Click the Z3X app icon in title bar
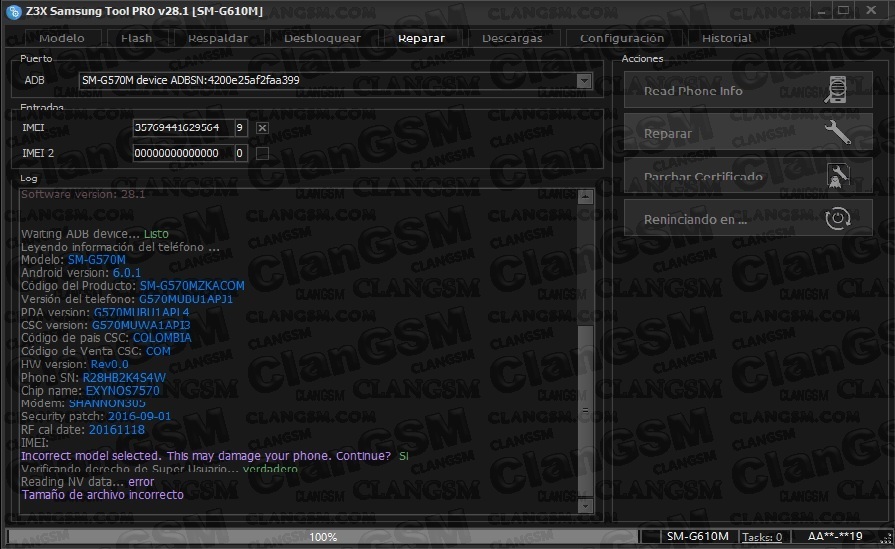The image size is (895, 549). click(x=13, y=11)
